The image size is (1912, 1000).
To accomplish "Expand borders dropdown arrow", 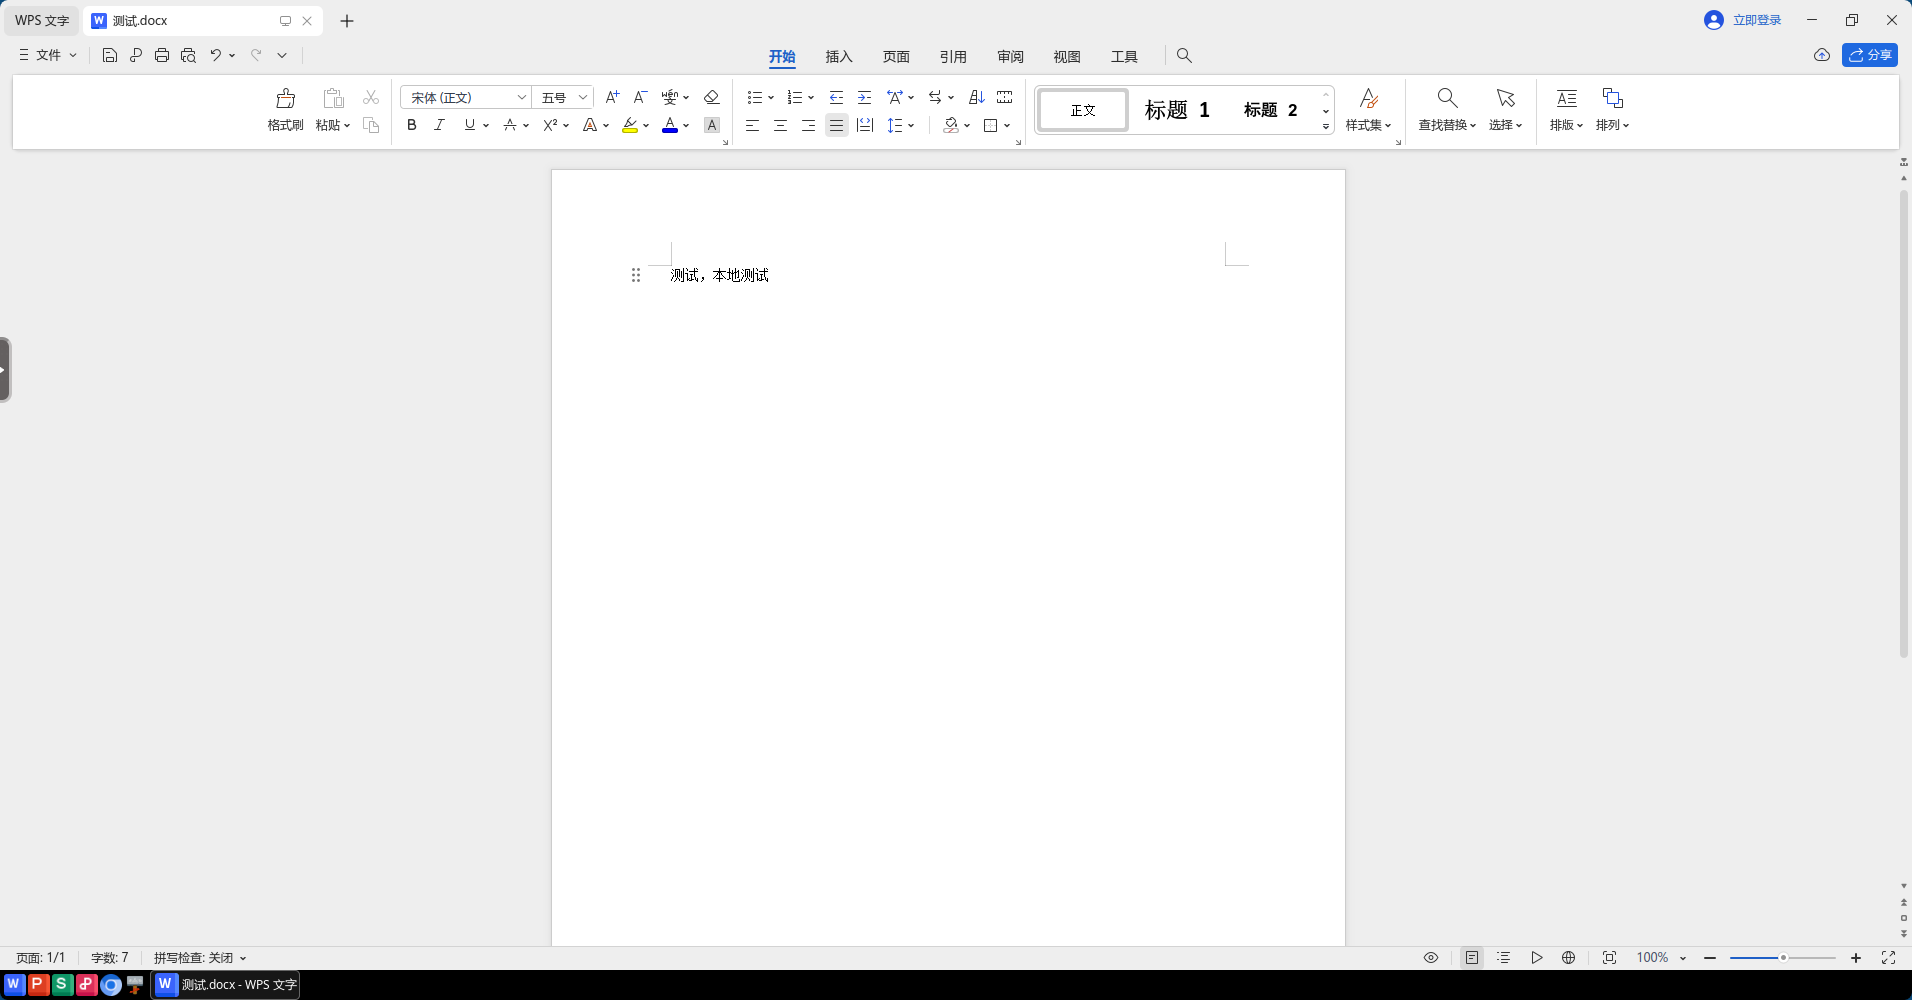I will pos(1007,125).
